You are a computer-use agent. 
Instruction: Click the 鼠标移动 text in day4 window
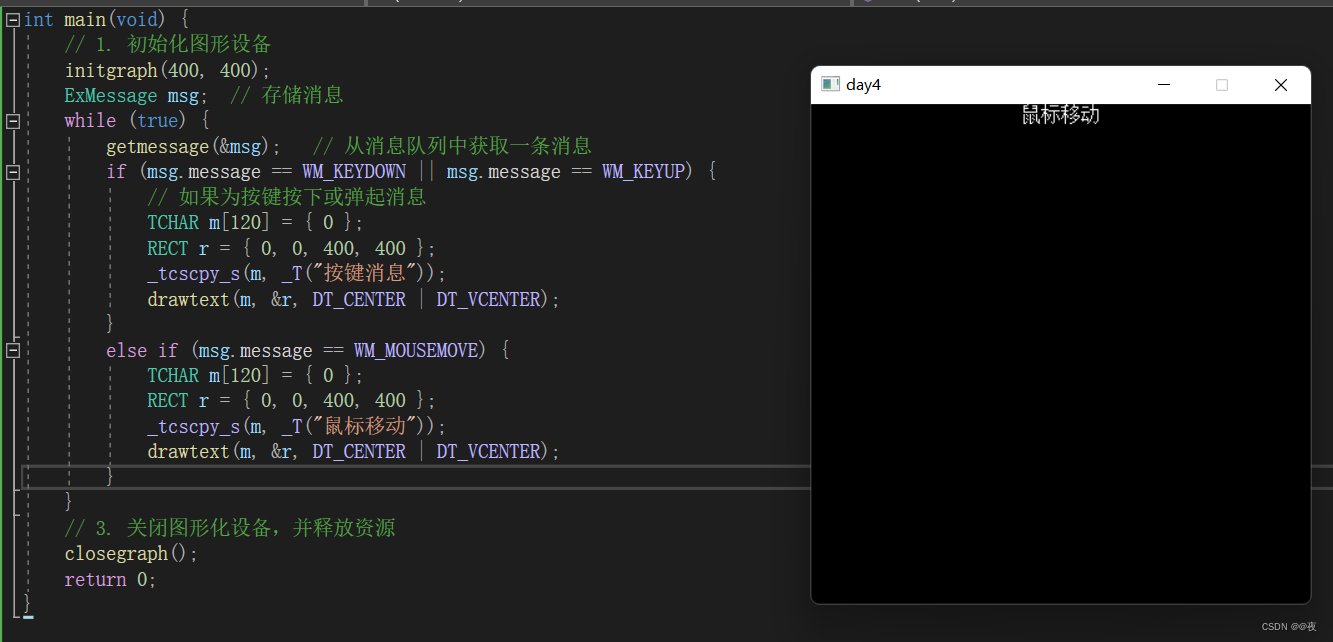[1061, 115]
